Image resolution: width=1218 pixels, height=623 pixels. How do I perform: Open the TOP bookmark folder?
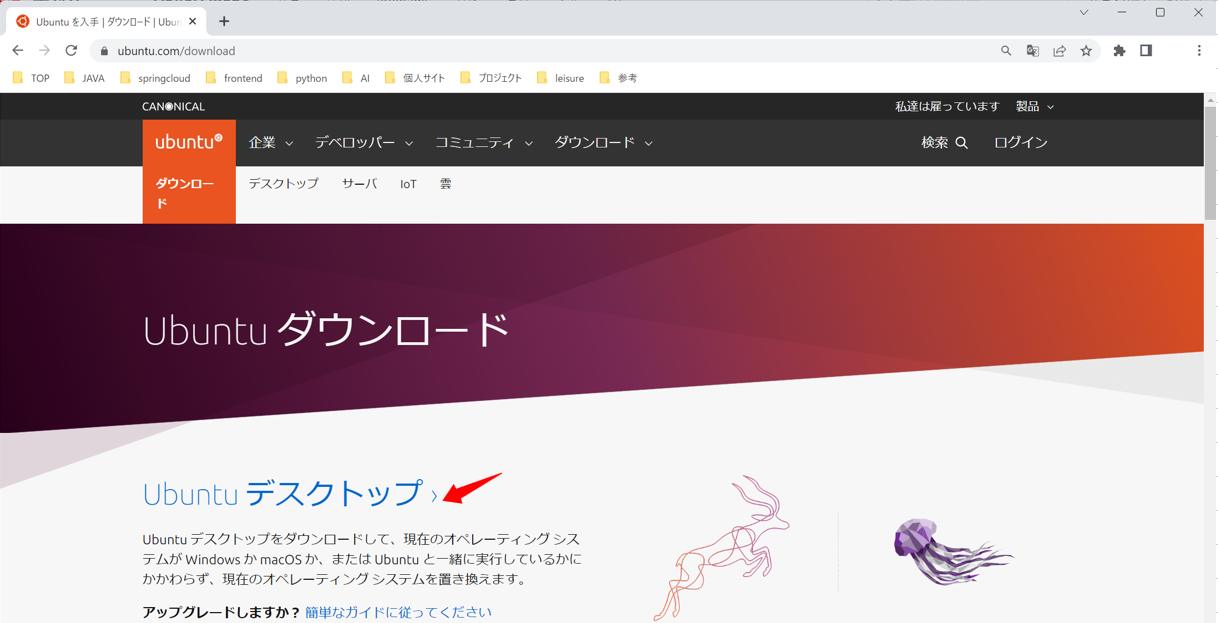[31, 78]
